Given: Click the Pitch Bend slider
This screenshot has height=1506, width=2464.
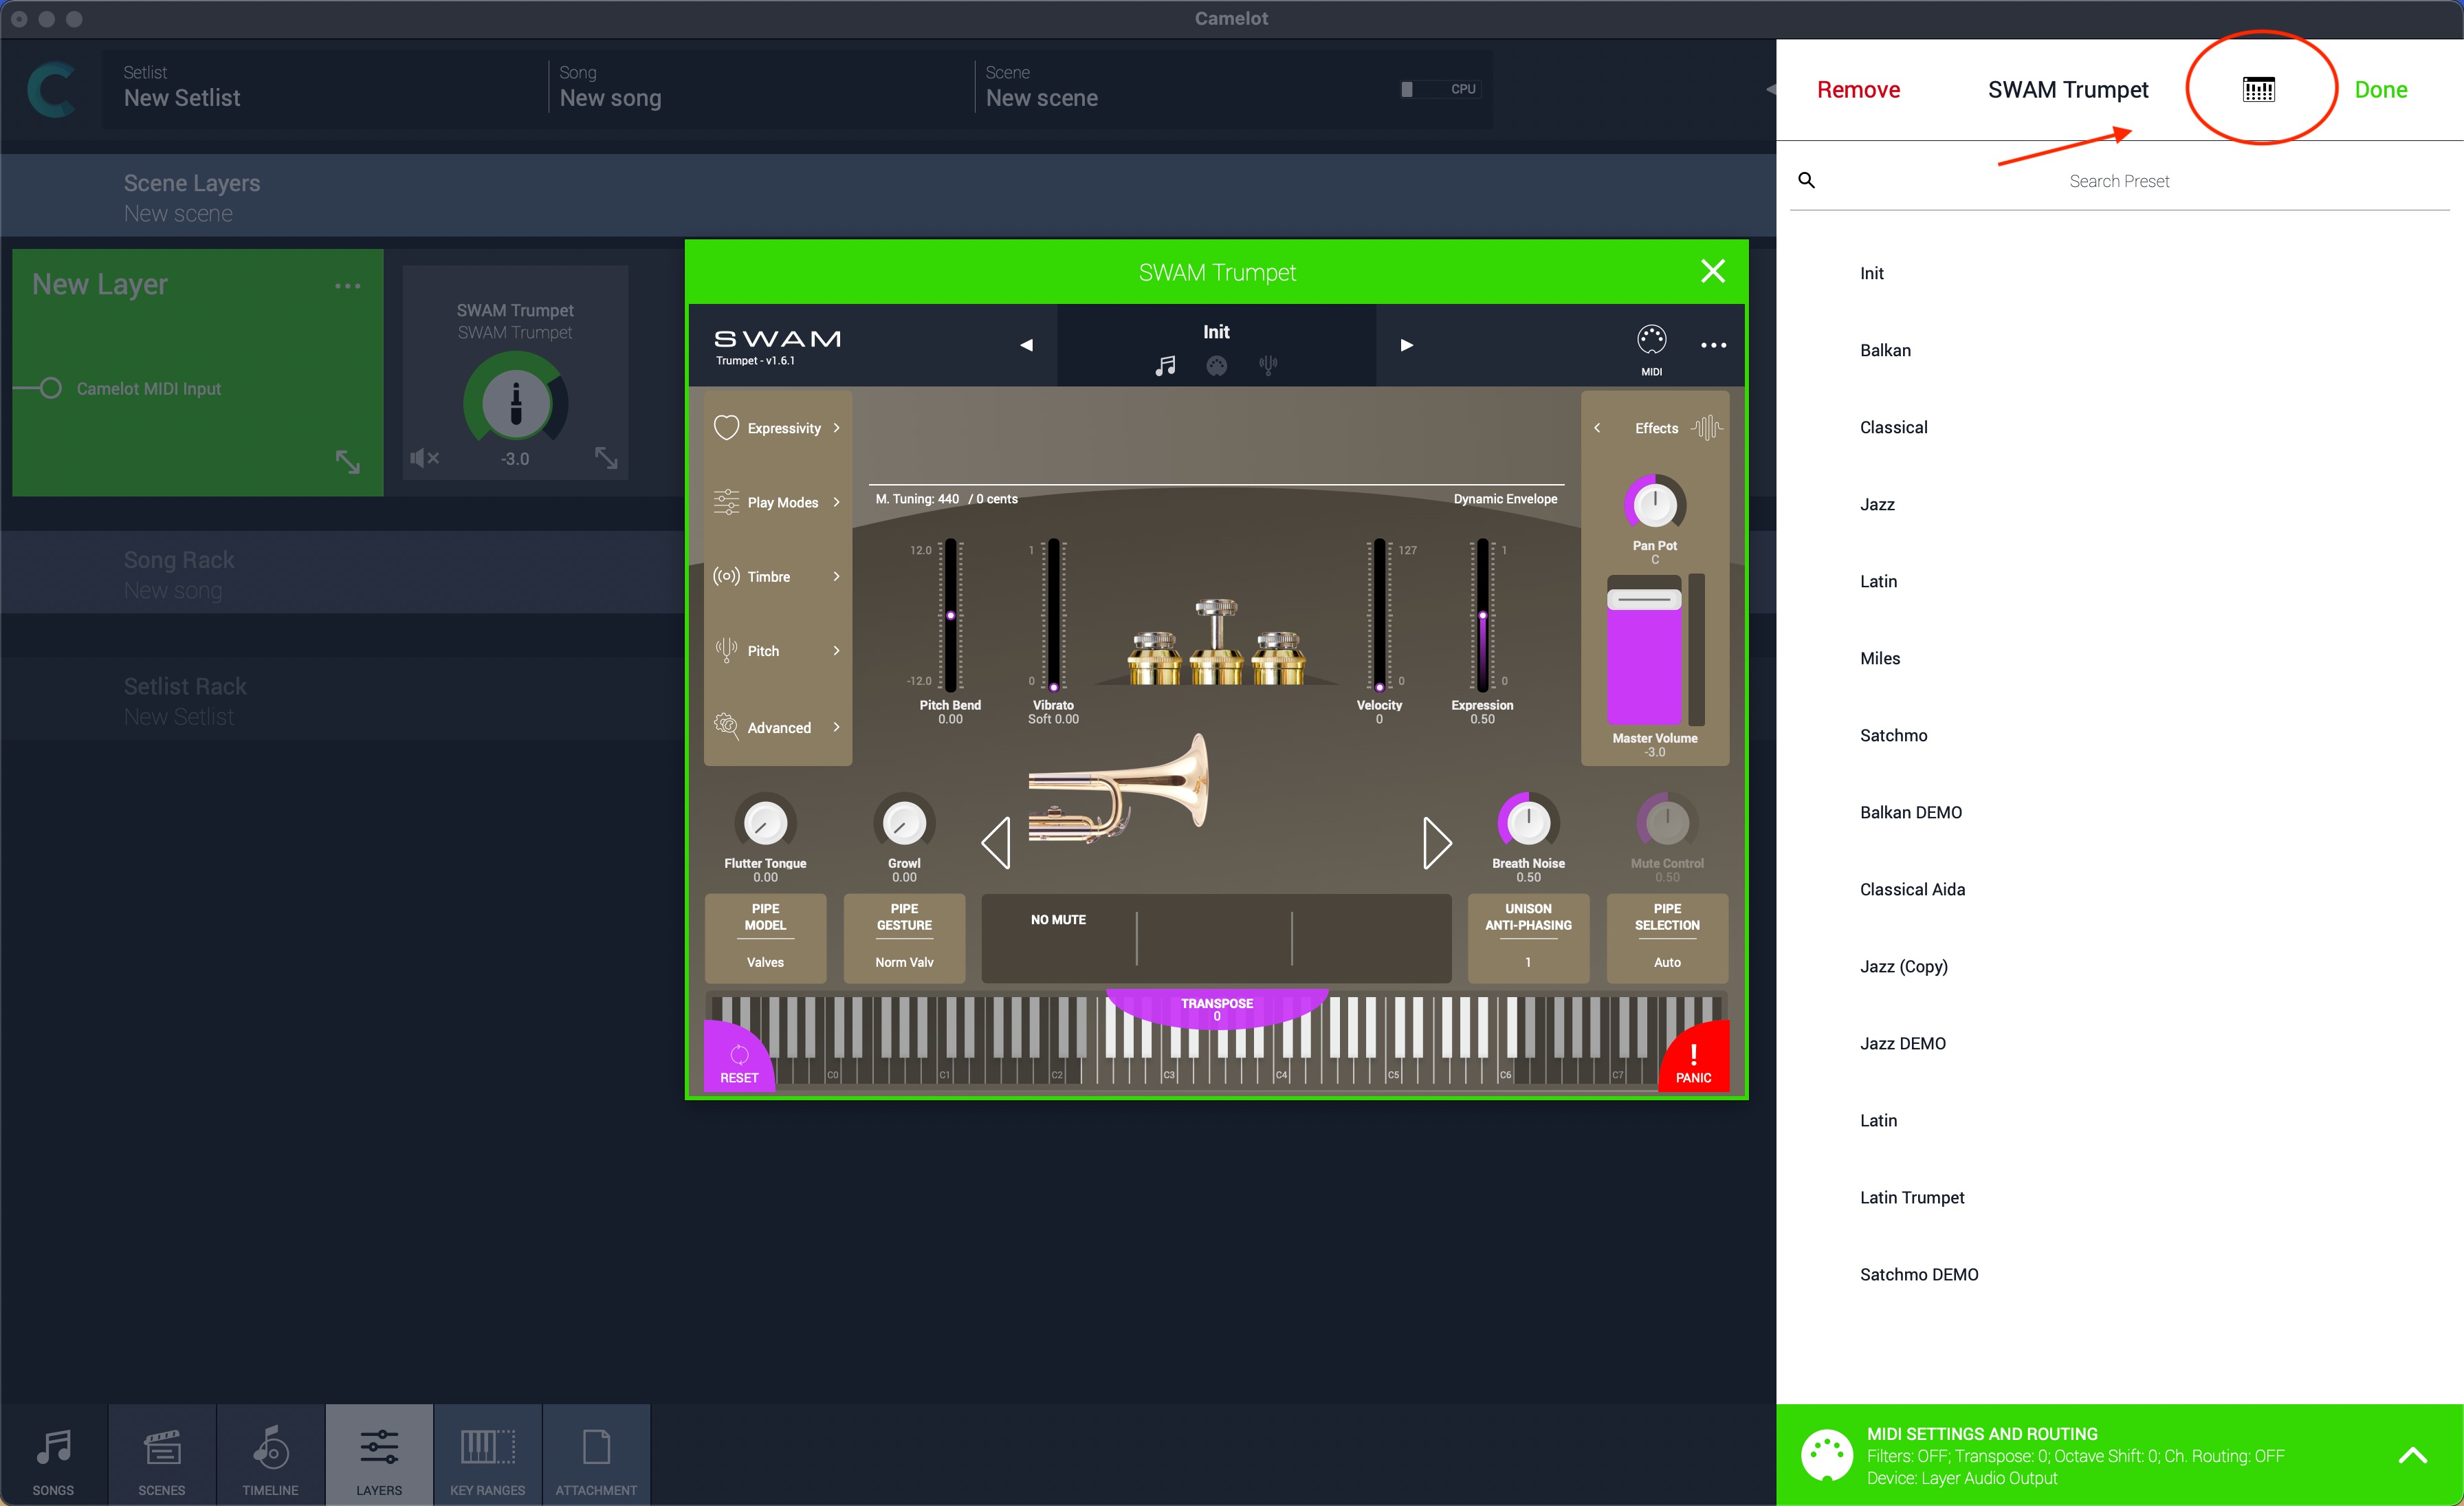Looking at the screenshot, I should pyautogui.click(x=950, y=615).
